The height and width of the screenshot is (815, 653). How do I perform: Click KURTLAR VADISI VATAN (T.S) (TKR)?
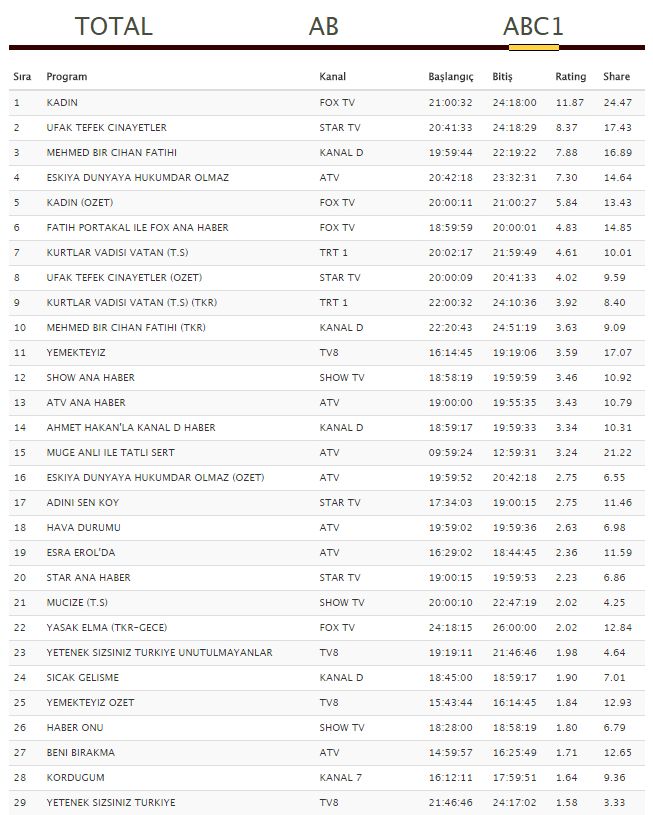coord(132,303)
